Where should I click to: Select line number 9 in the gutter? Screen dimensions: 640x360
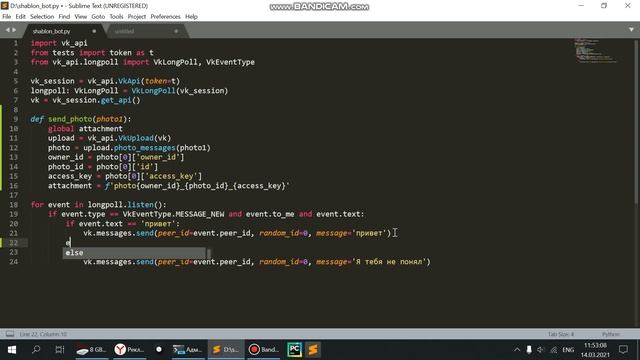(16, 119)
